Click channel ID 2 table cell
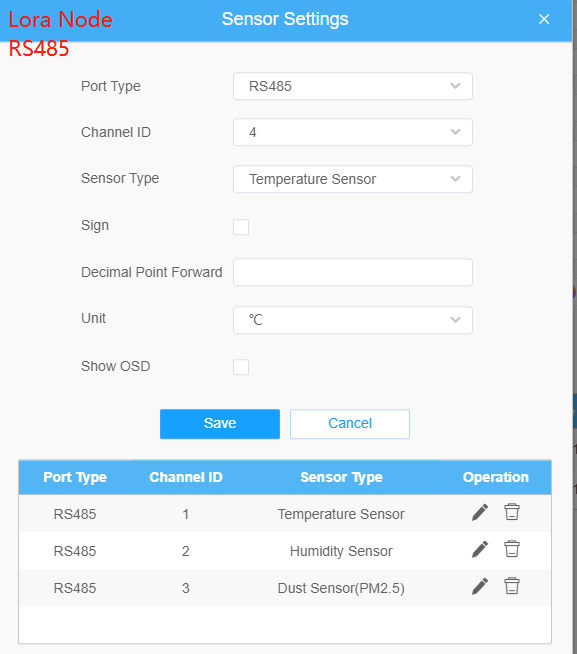Image resolution: width=577 pixels, height=654 pixels. [186, 551]
